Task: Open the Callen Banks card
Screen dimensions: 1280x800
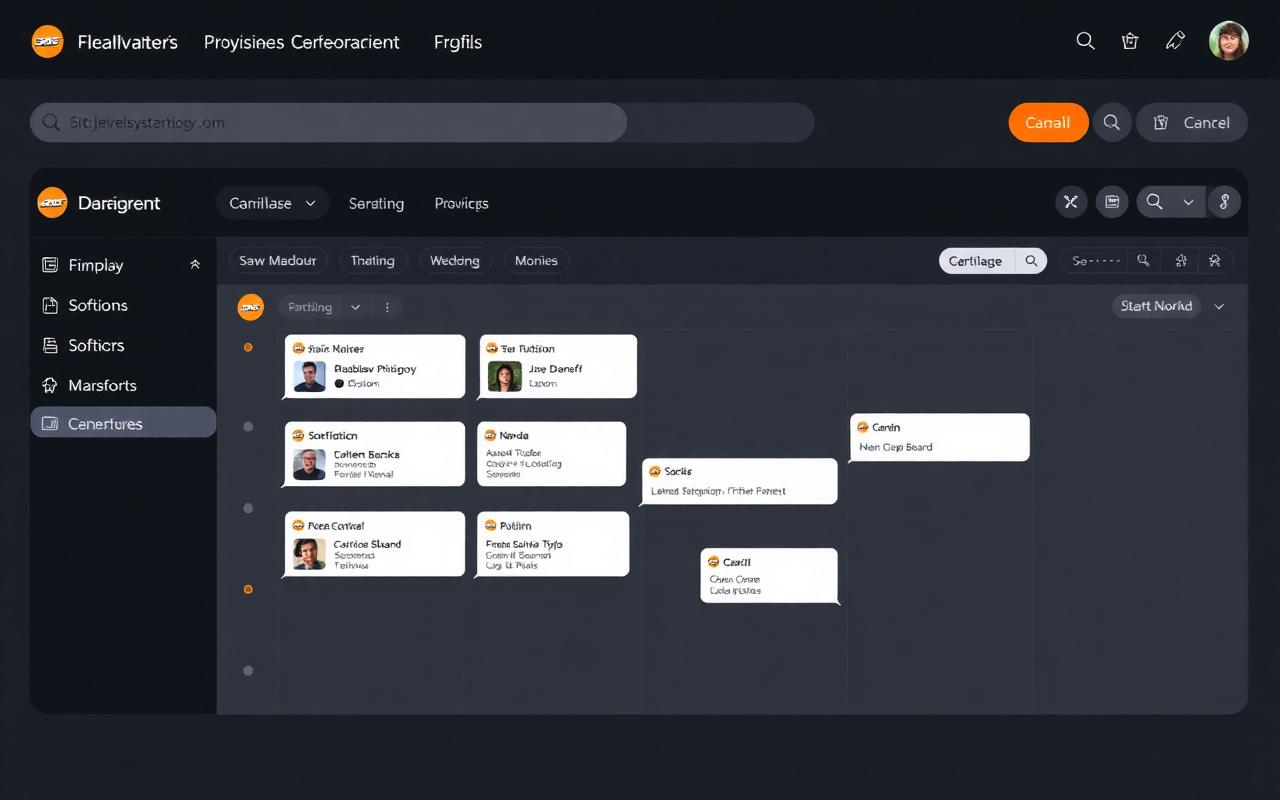Action: (x=374, y=454)
